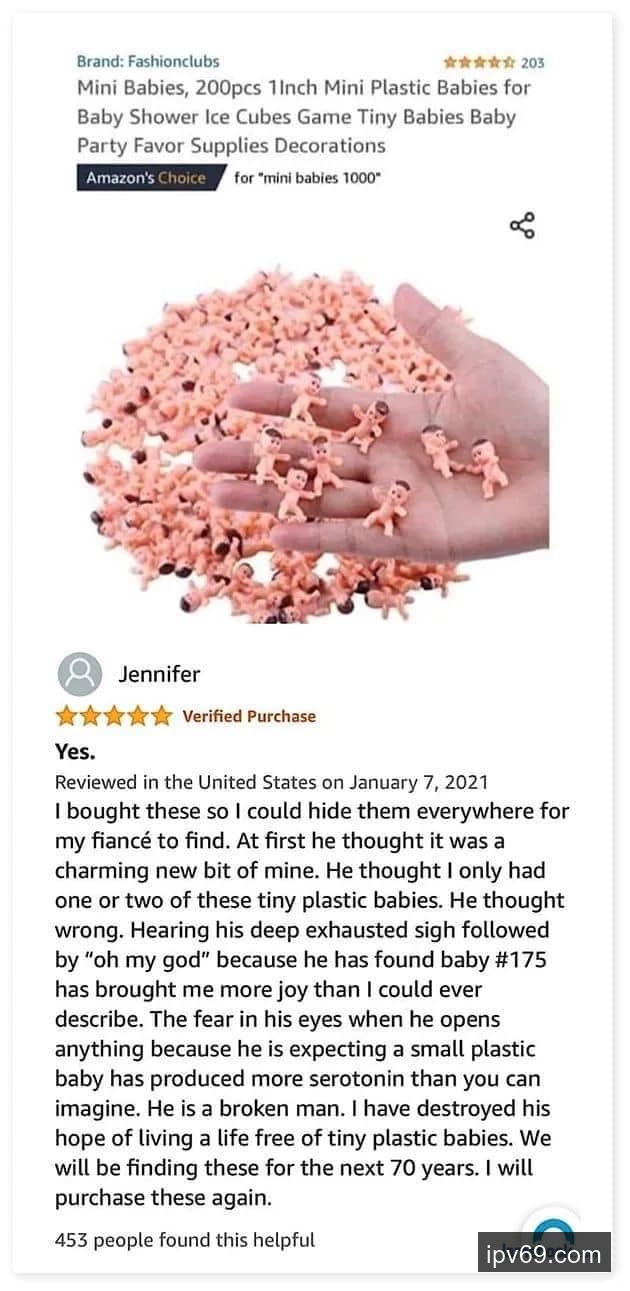Click the share icon above product image

tap(522, 225)
